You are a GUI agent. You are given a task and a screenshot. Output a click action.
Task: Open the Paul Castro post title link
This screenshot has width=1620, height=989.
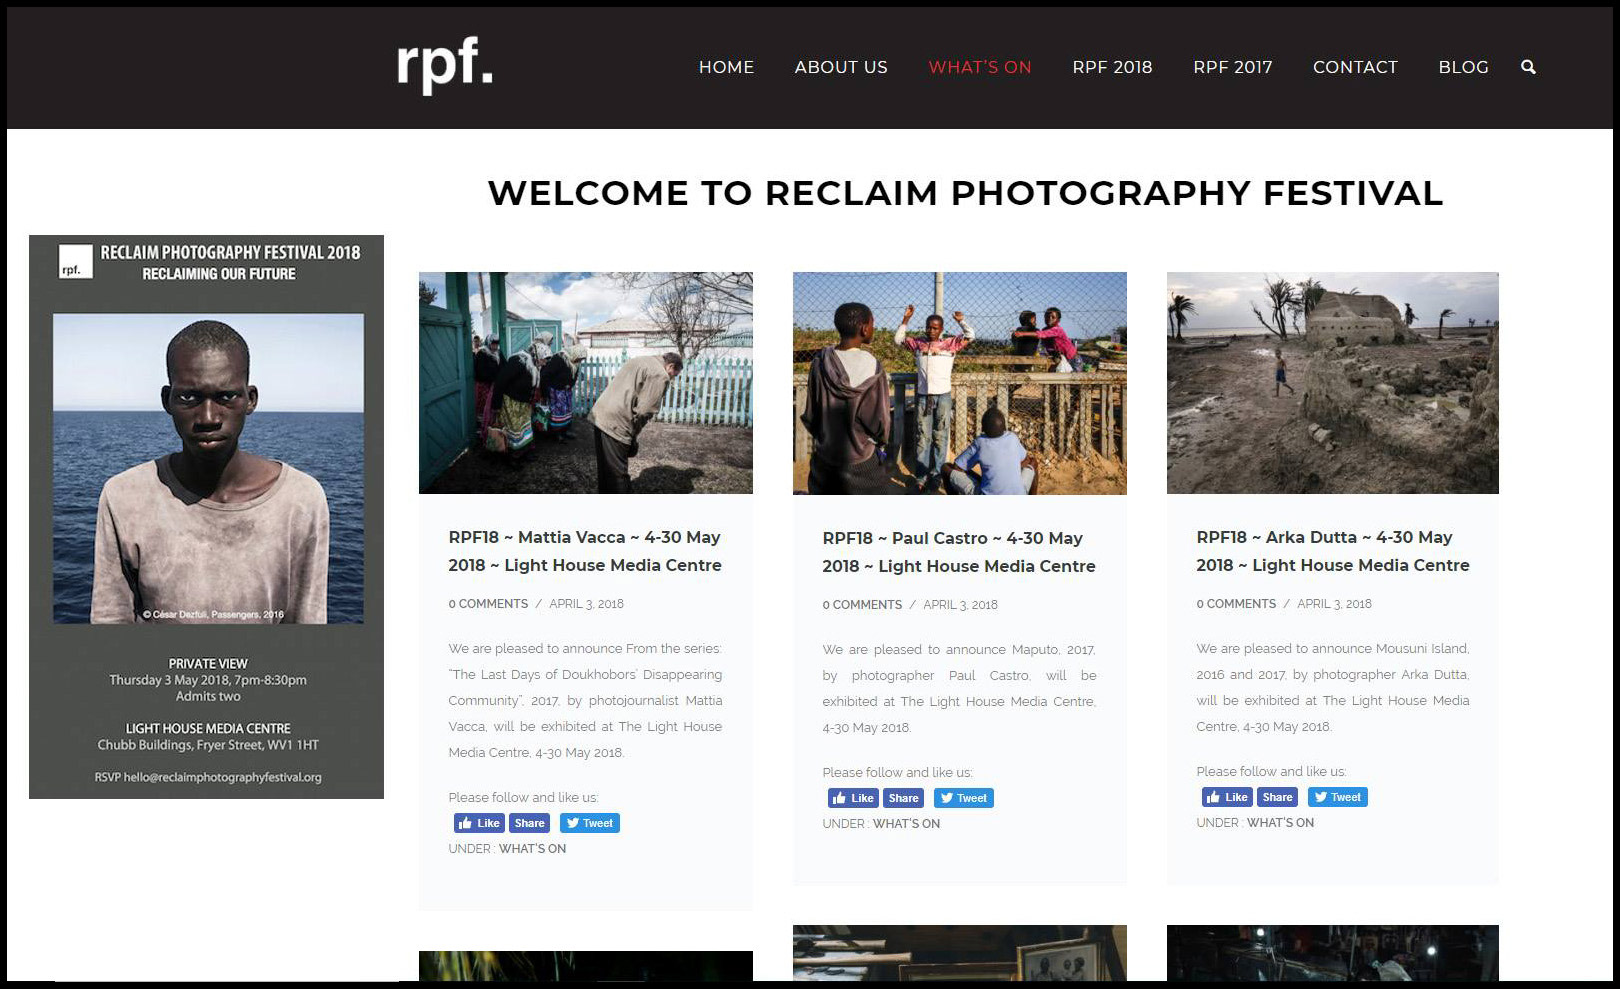(x=959, y=552)
